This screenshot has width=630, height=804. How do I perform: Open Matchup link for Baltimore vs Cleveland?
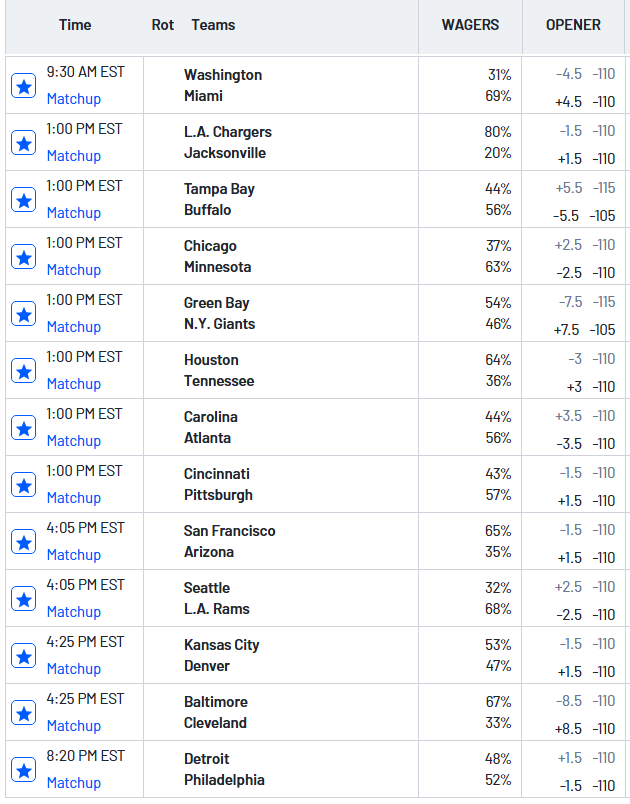[x=74, y=726]
